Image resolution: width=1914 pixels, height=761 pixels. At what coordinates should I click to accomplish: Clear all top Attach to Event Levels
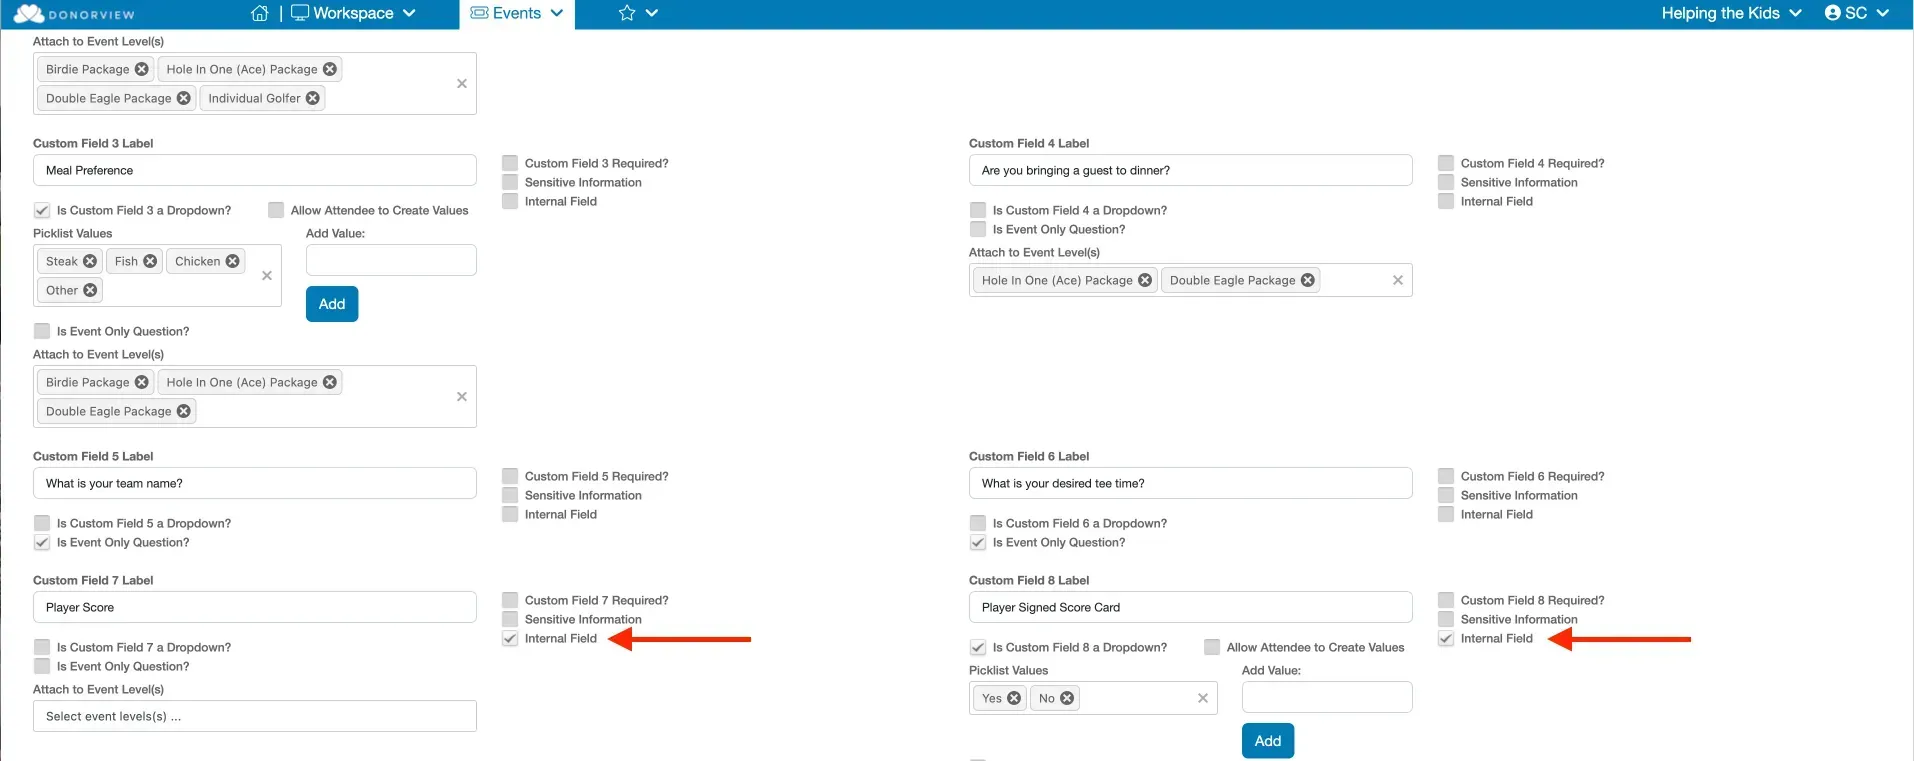coord(462,83)
